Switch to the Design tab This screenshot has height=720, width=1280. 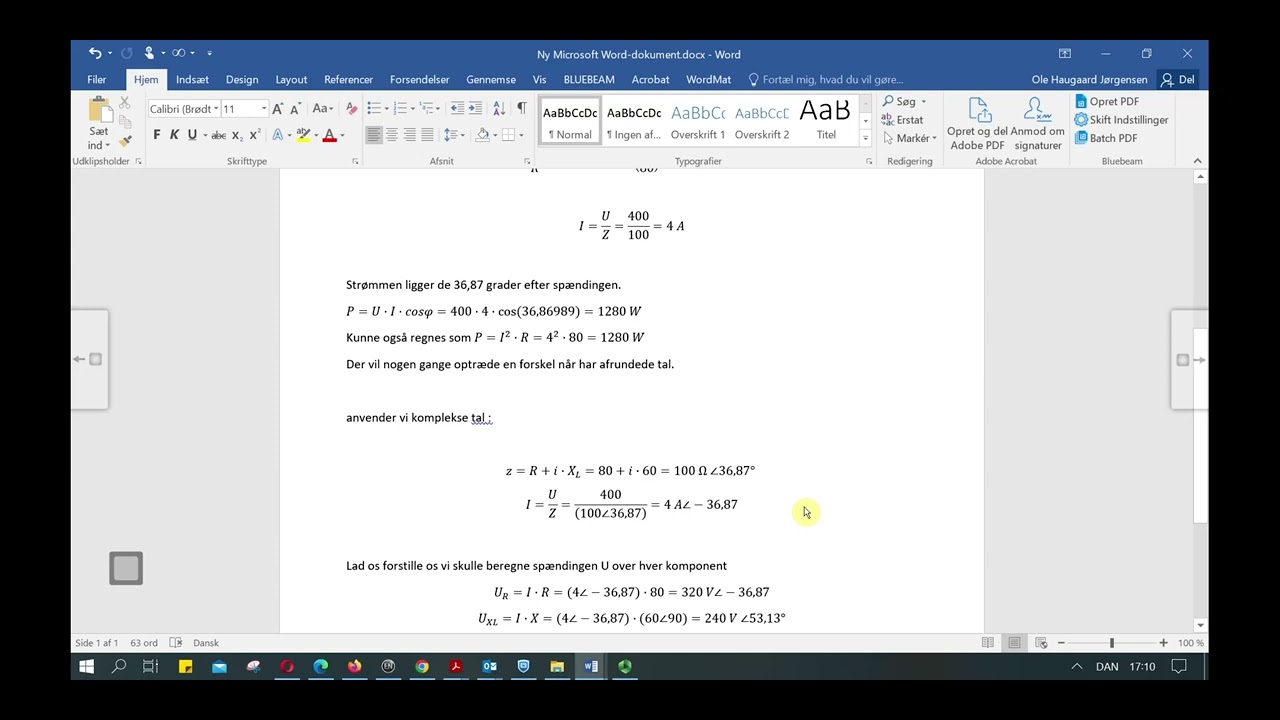coord(242,79)
